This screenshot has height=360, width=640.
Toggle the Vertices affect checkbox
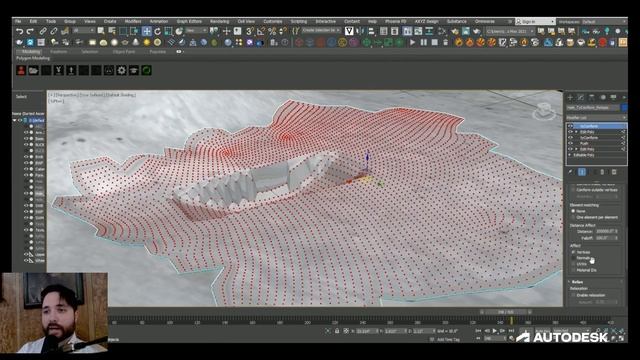click(573, 252)
